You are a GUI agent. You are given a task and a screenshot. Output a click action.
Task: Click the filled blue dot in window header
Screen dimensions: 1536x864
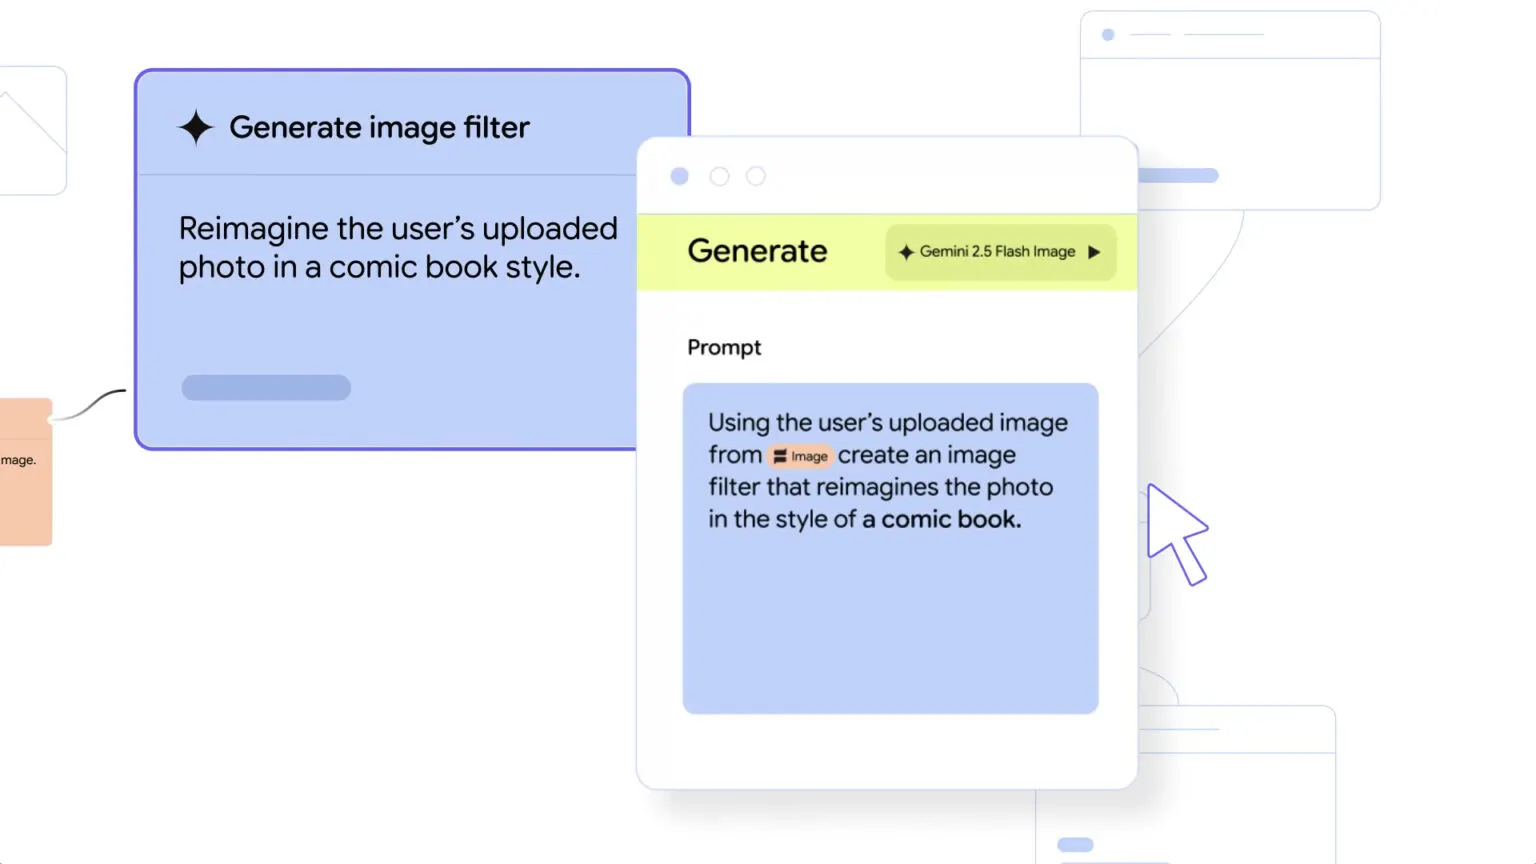tap(680, 176)
